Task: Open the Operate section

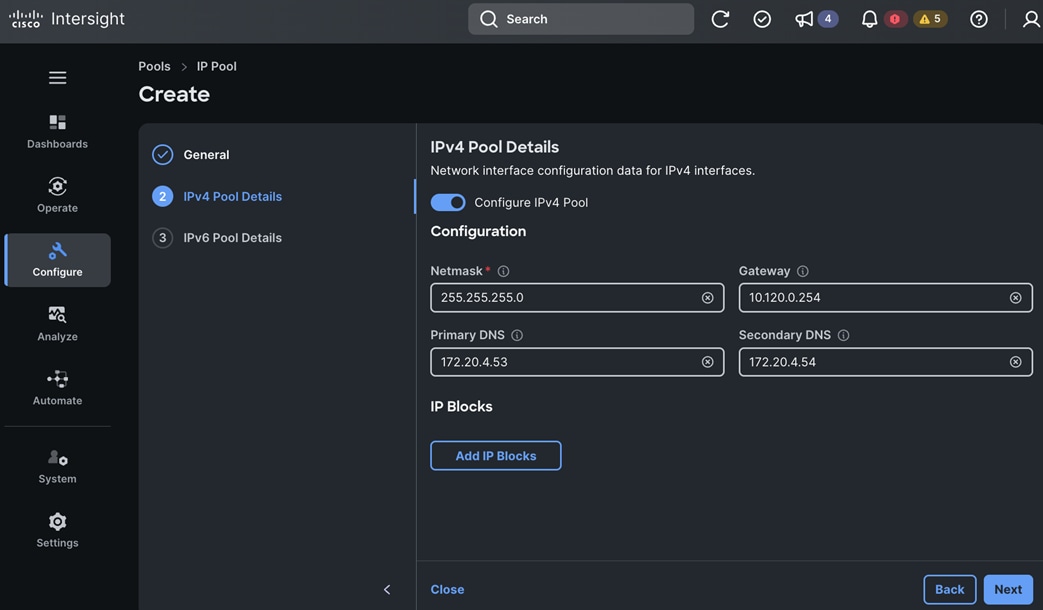Action: [x=57, y=195]
